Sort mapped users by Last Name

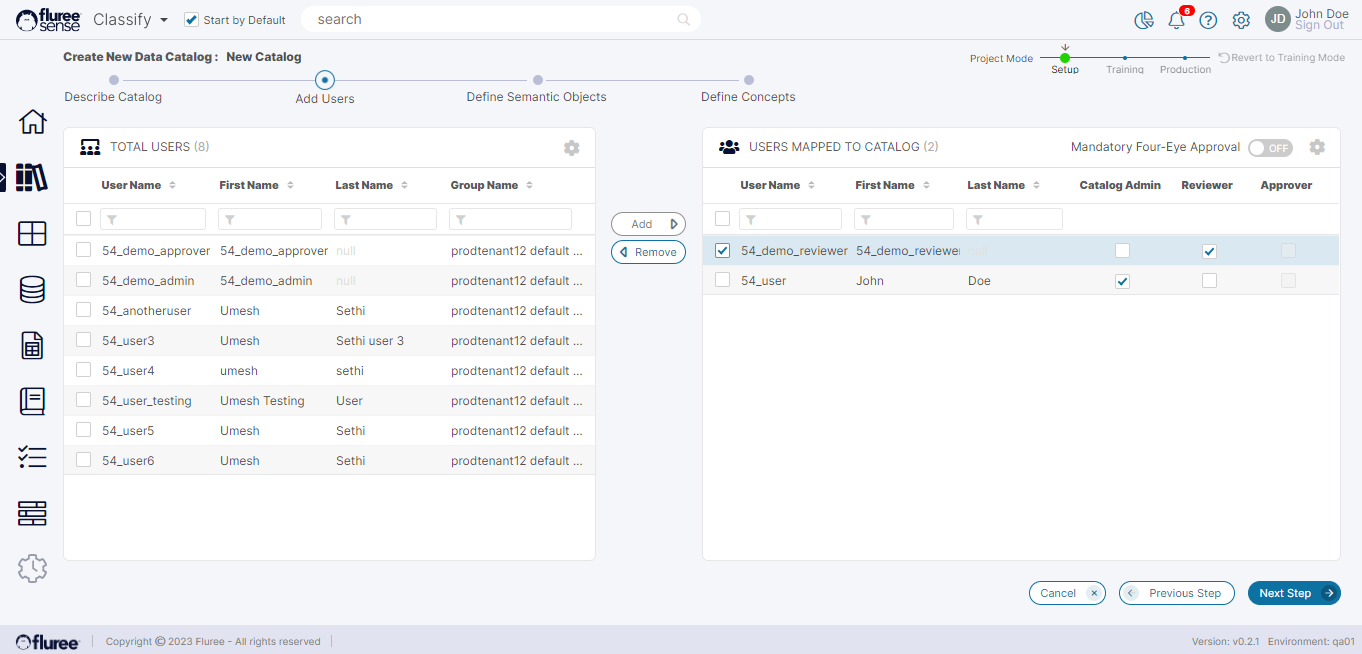(1036, 185)
